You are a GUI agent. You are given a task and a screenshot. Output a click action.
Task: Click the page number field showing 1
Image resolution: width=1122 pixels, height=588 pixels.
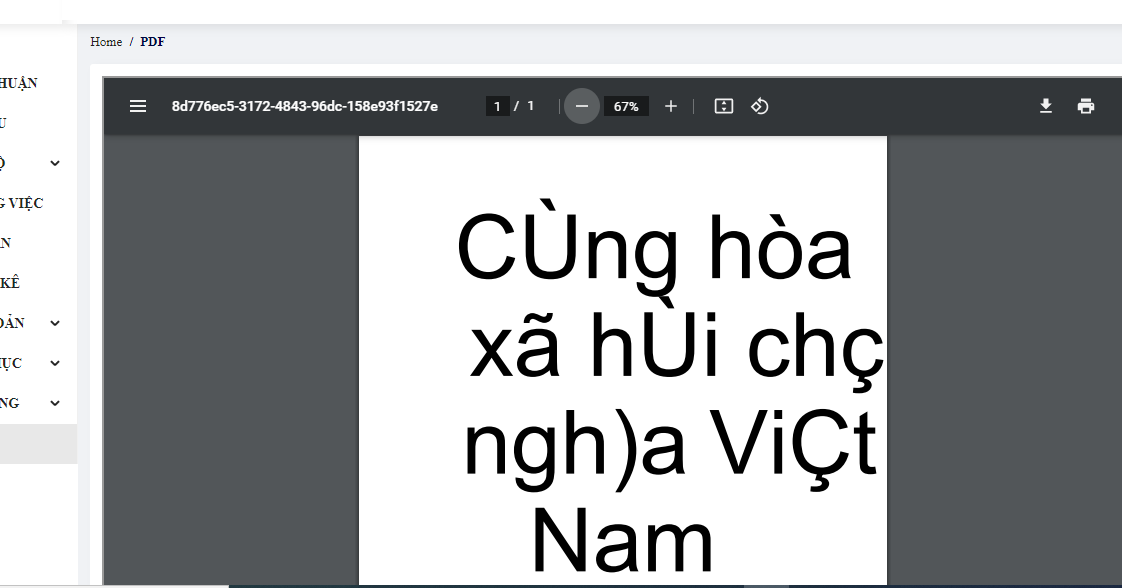[497, 106]
